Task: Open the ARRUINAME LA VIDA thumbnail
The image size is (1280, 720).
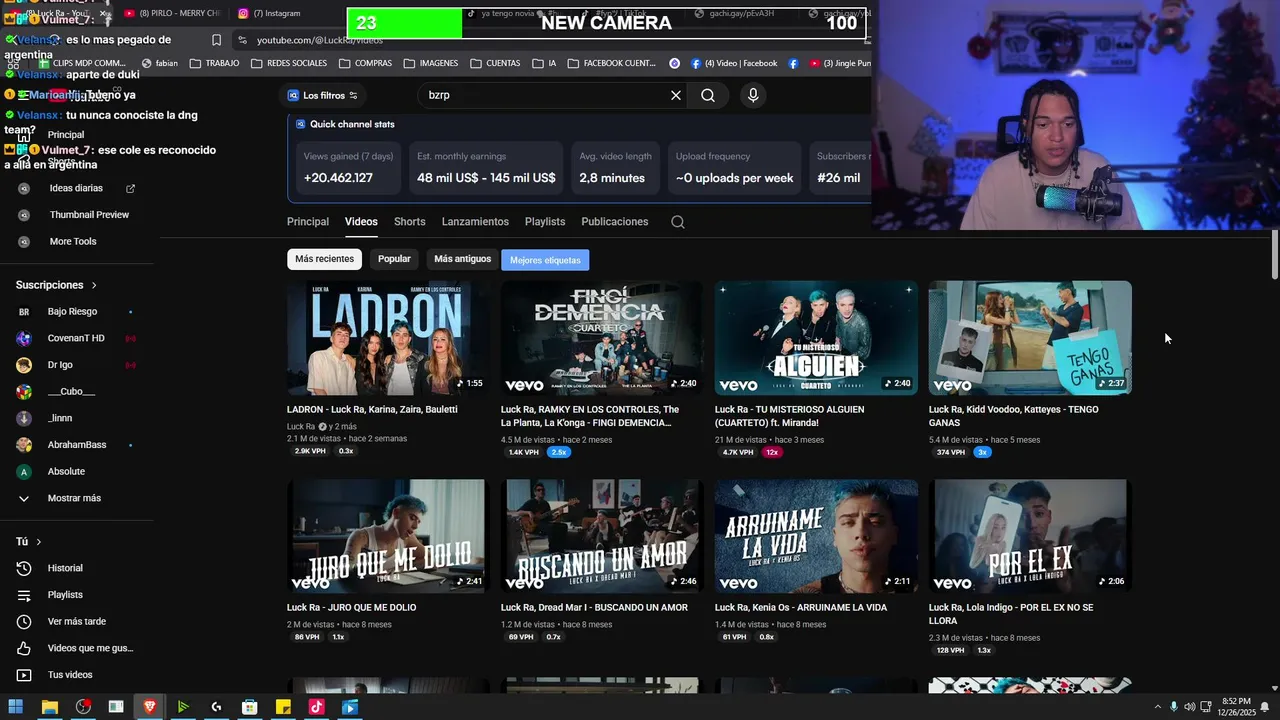Action: point(816,536)
